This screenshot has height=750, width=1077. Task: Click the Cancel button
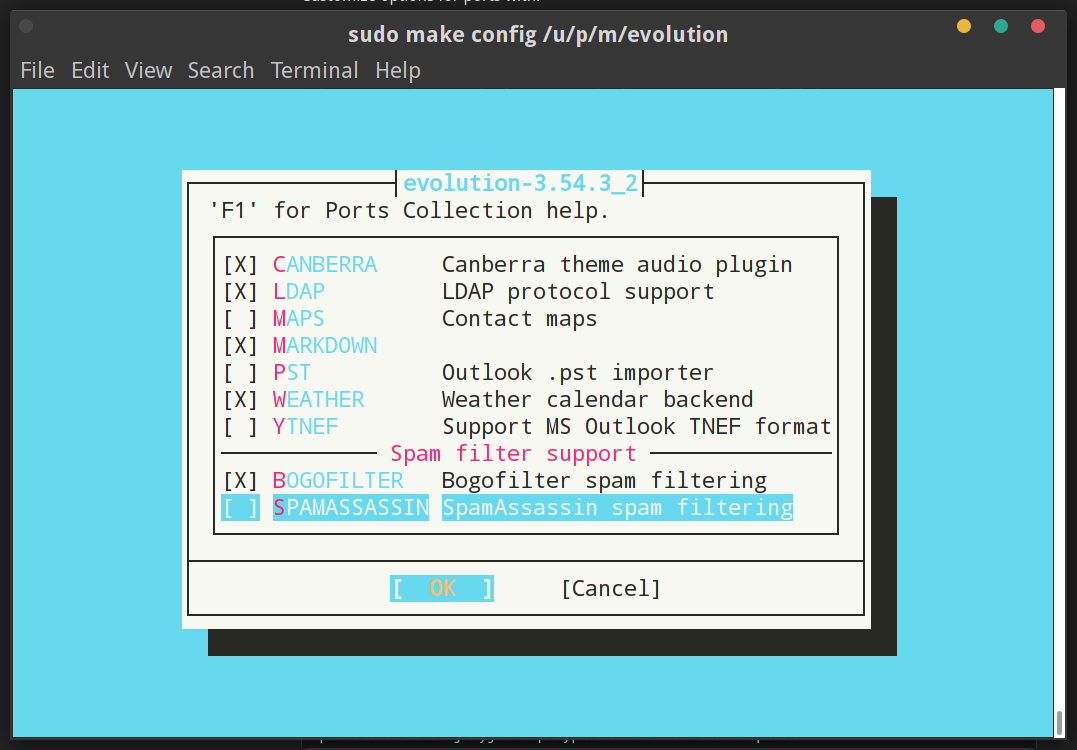pyautogui.click(x=611, y=588)
